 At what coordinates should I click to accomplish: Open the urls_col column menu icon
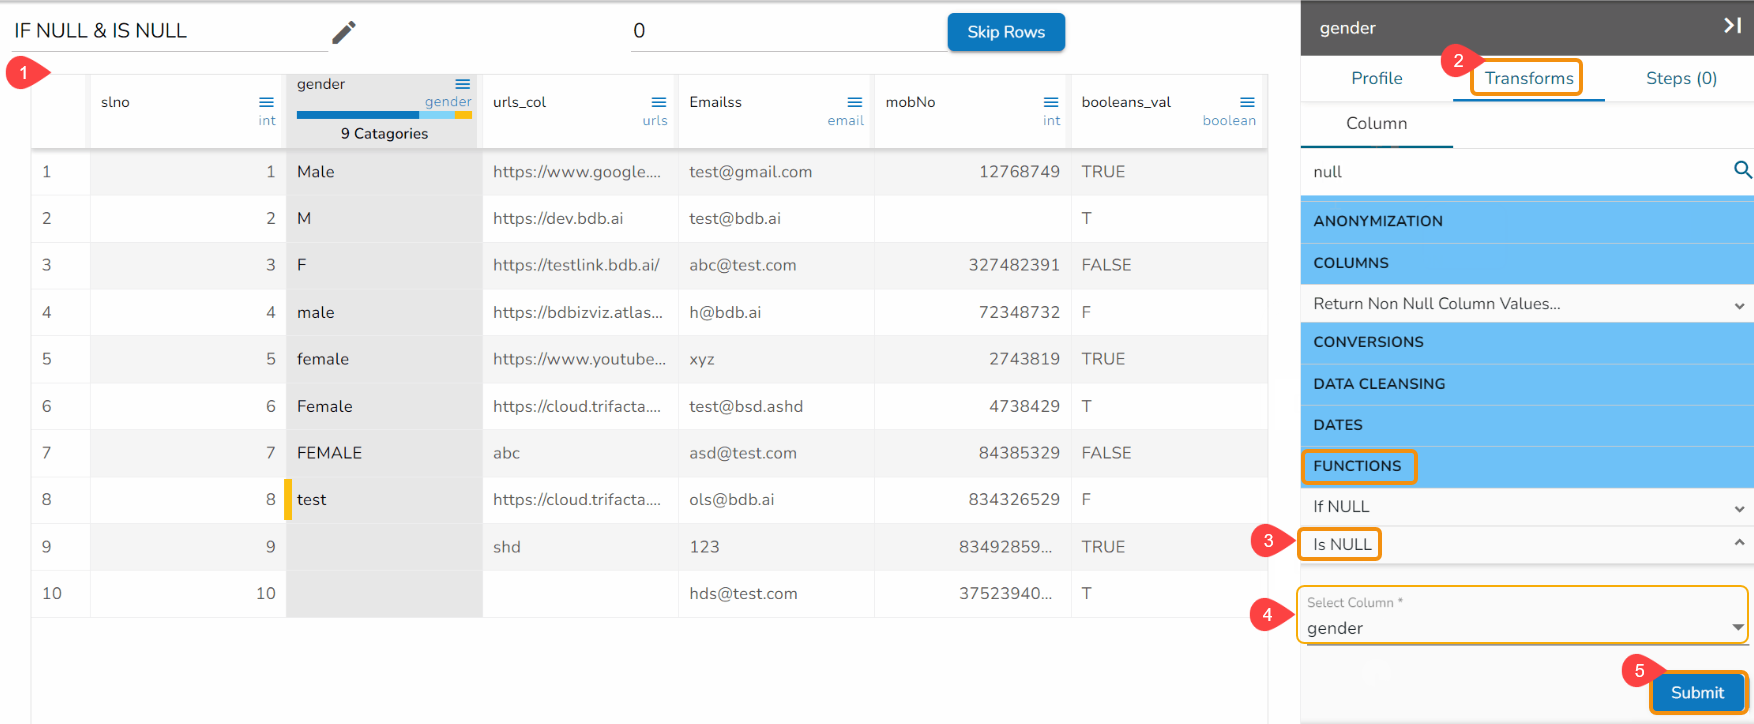[658, 102]
